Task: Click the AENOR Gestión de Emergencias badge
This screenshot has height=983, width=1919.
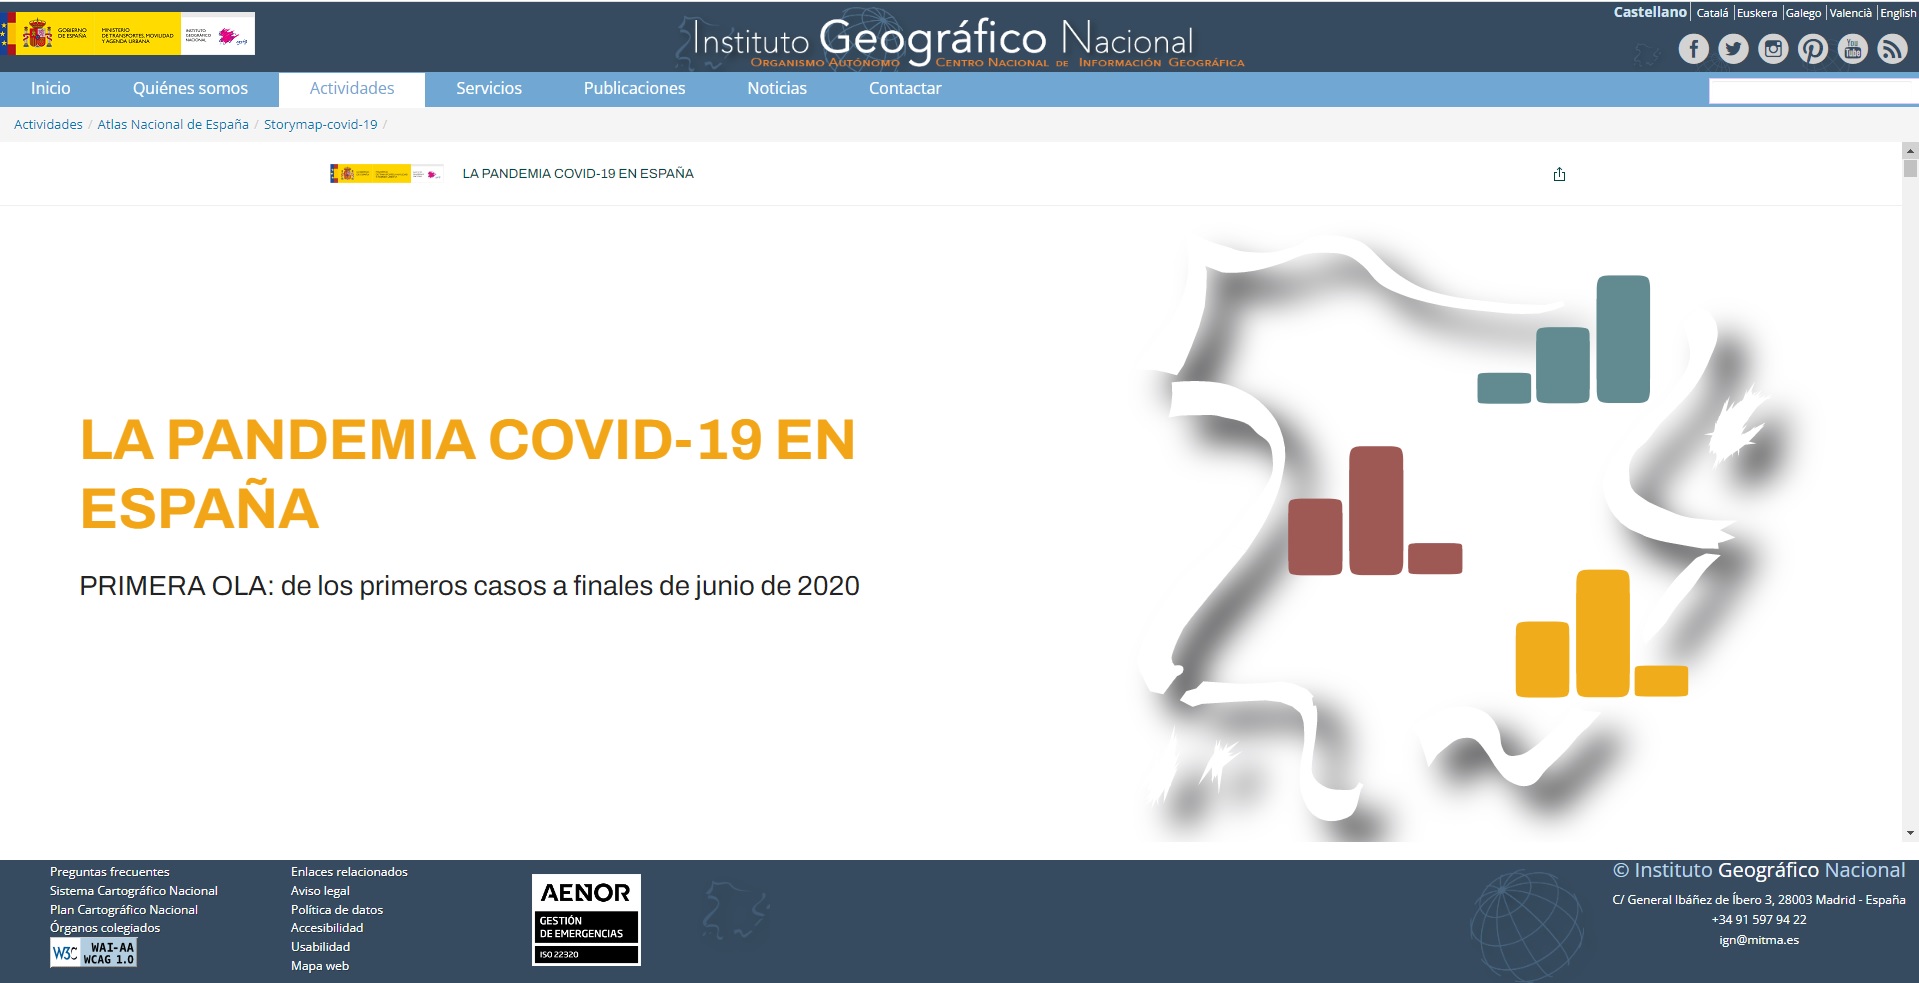Action: (x=586, y=920)
